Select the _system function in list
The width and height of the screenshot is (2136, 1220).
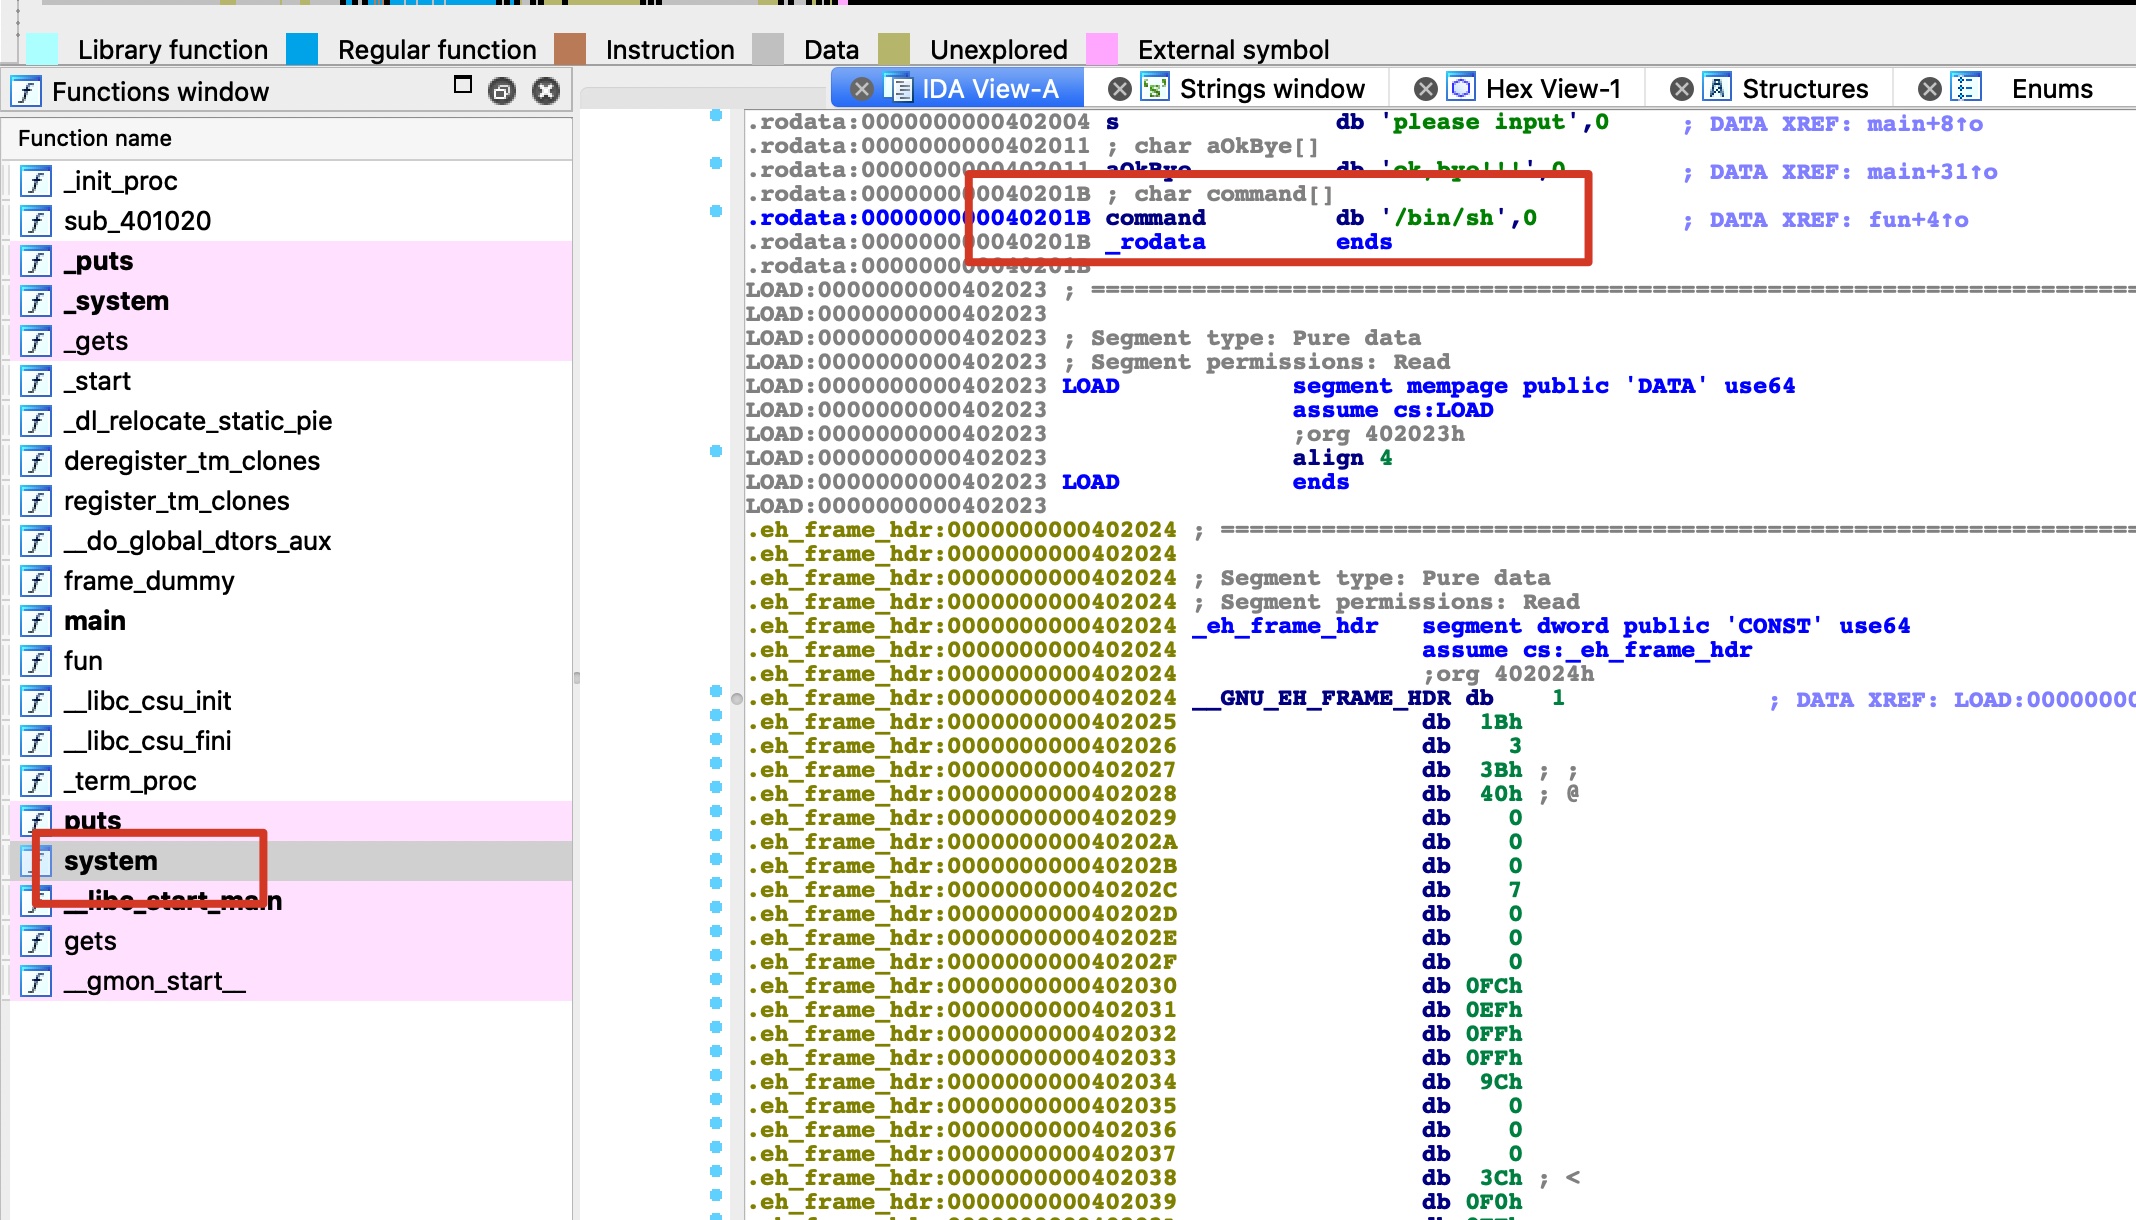pyautogui.click(x=116, y=301)
